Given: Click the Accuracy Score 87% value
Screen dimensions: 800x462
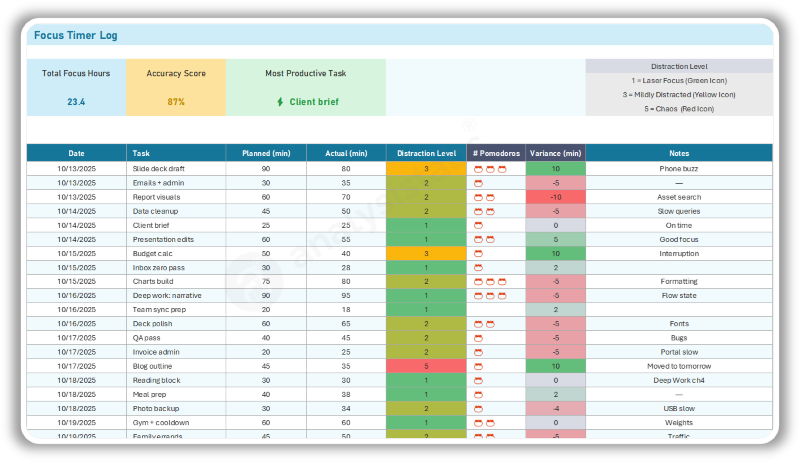Looking at the screenshot, I should (x=175, y=102).
